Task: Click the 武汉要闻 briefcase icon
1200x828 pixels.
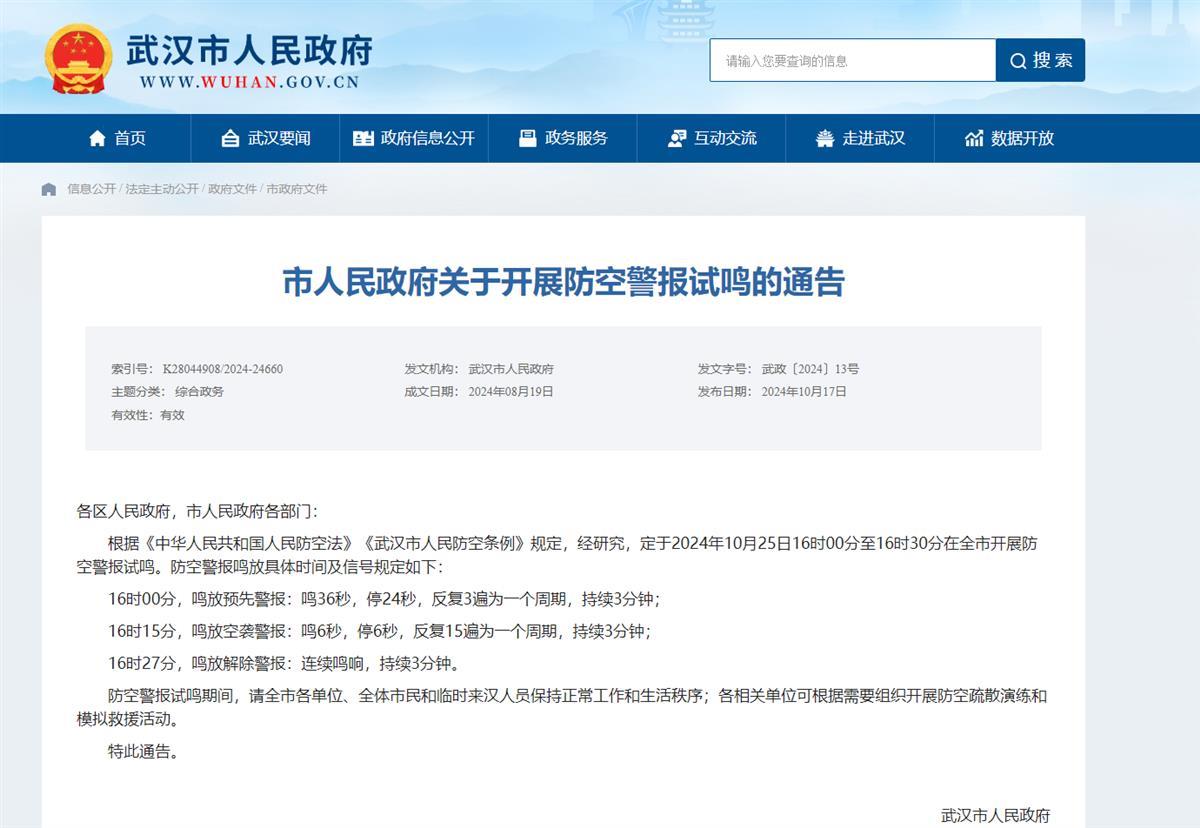Action: coord(230,139)
